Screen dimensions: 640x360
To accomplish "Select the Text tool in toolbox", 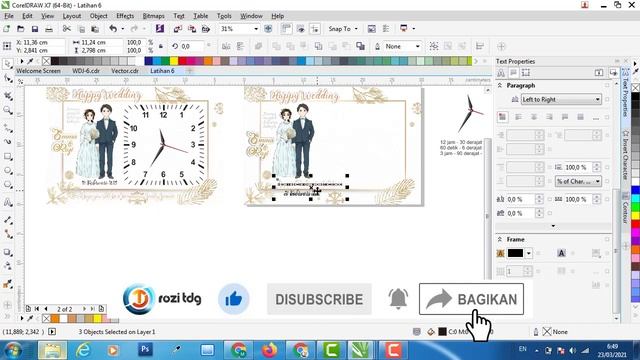I will [7, 202].
